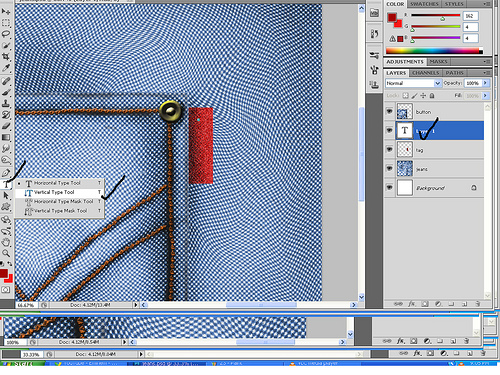The image size is (500, 375).
Task: Select the Eraser tool
Action: [x=6, y=126]
